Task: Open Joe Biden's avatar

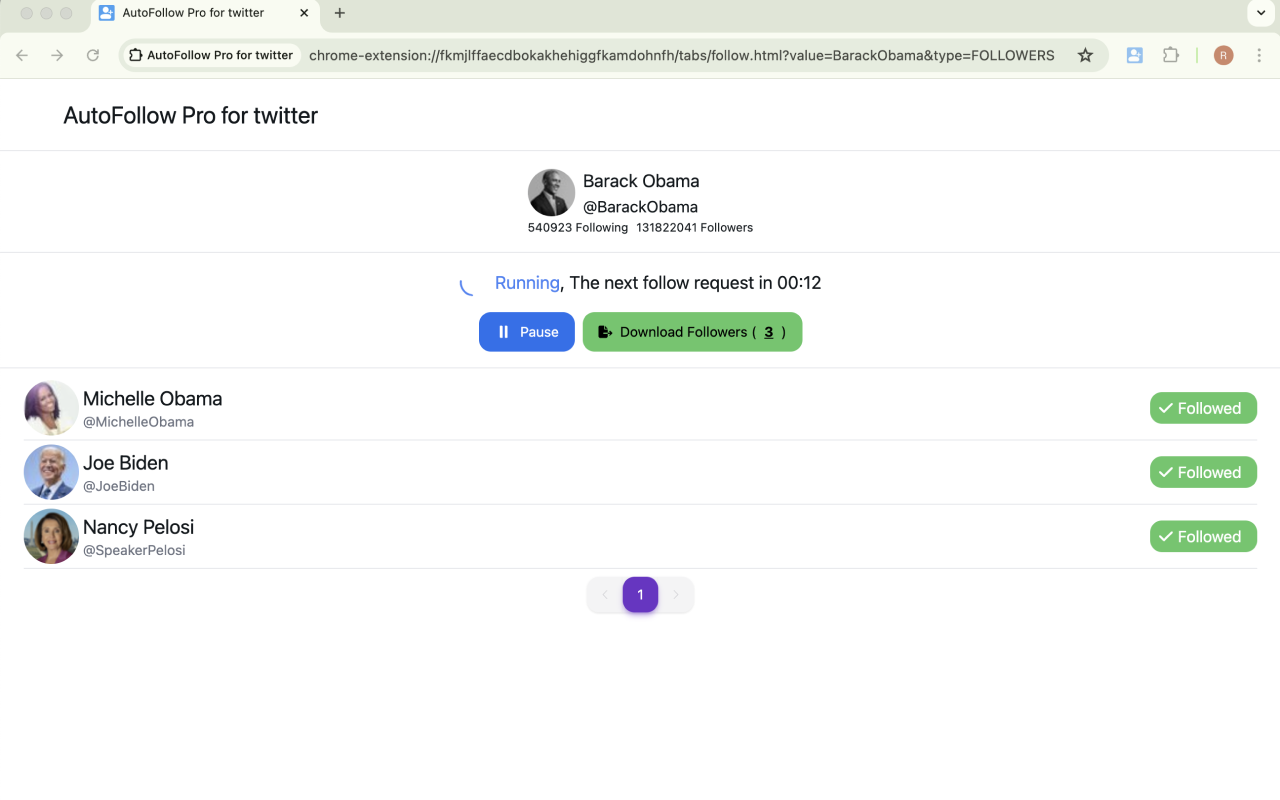Action: coord(51,472)
